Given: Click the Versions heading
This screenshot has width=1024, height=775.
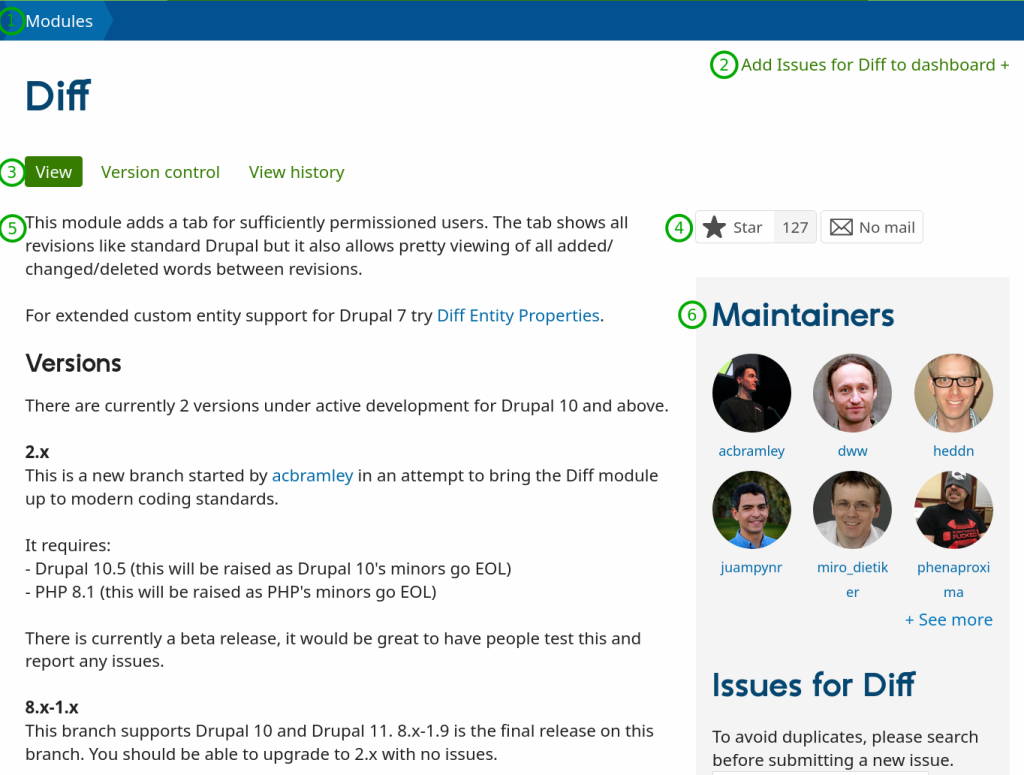Looking at the screenshot, I should coord(73,363).
